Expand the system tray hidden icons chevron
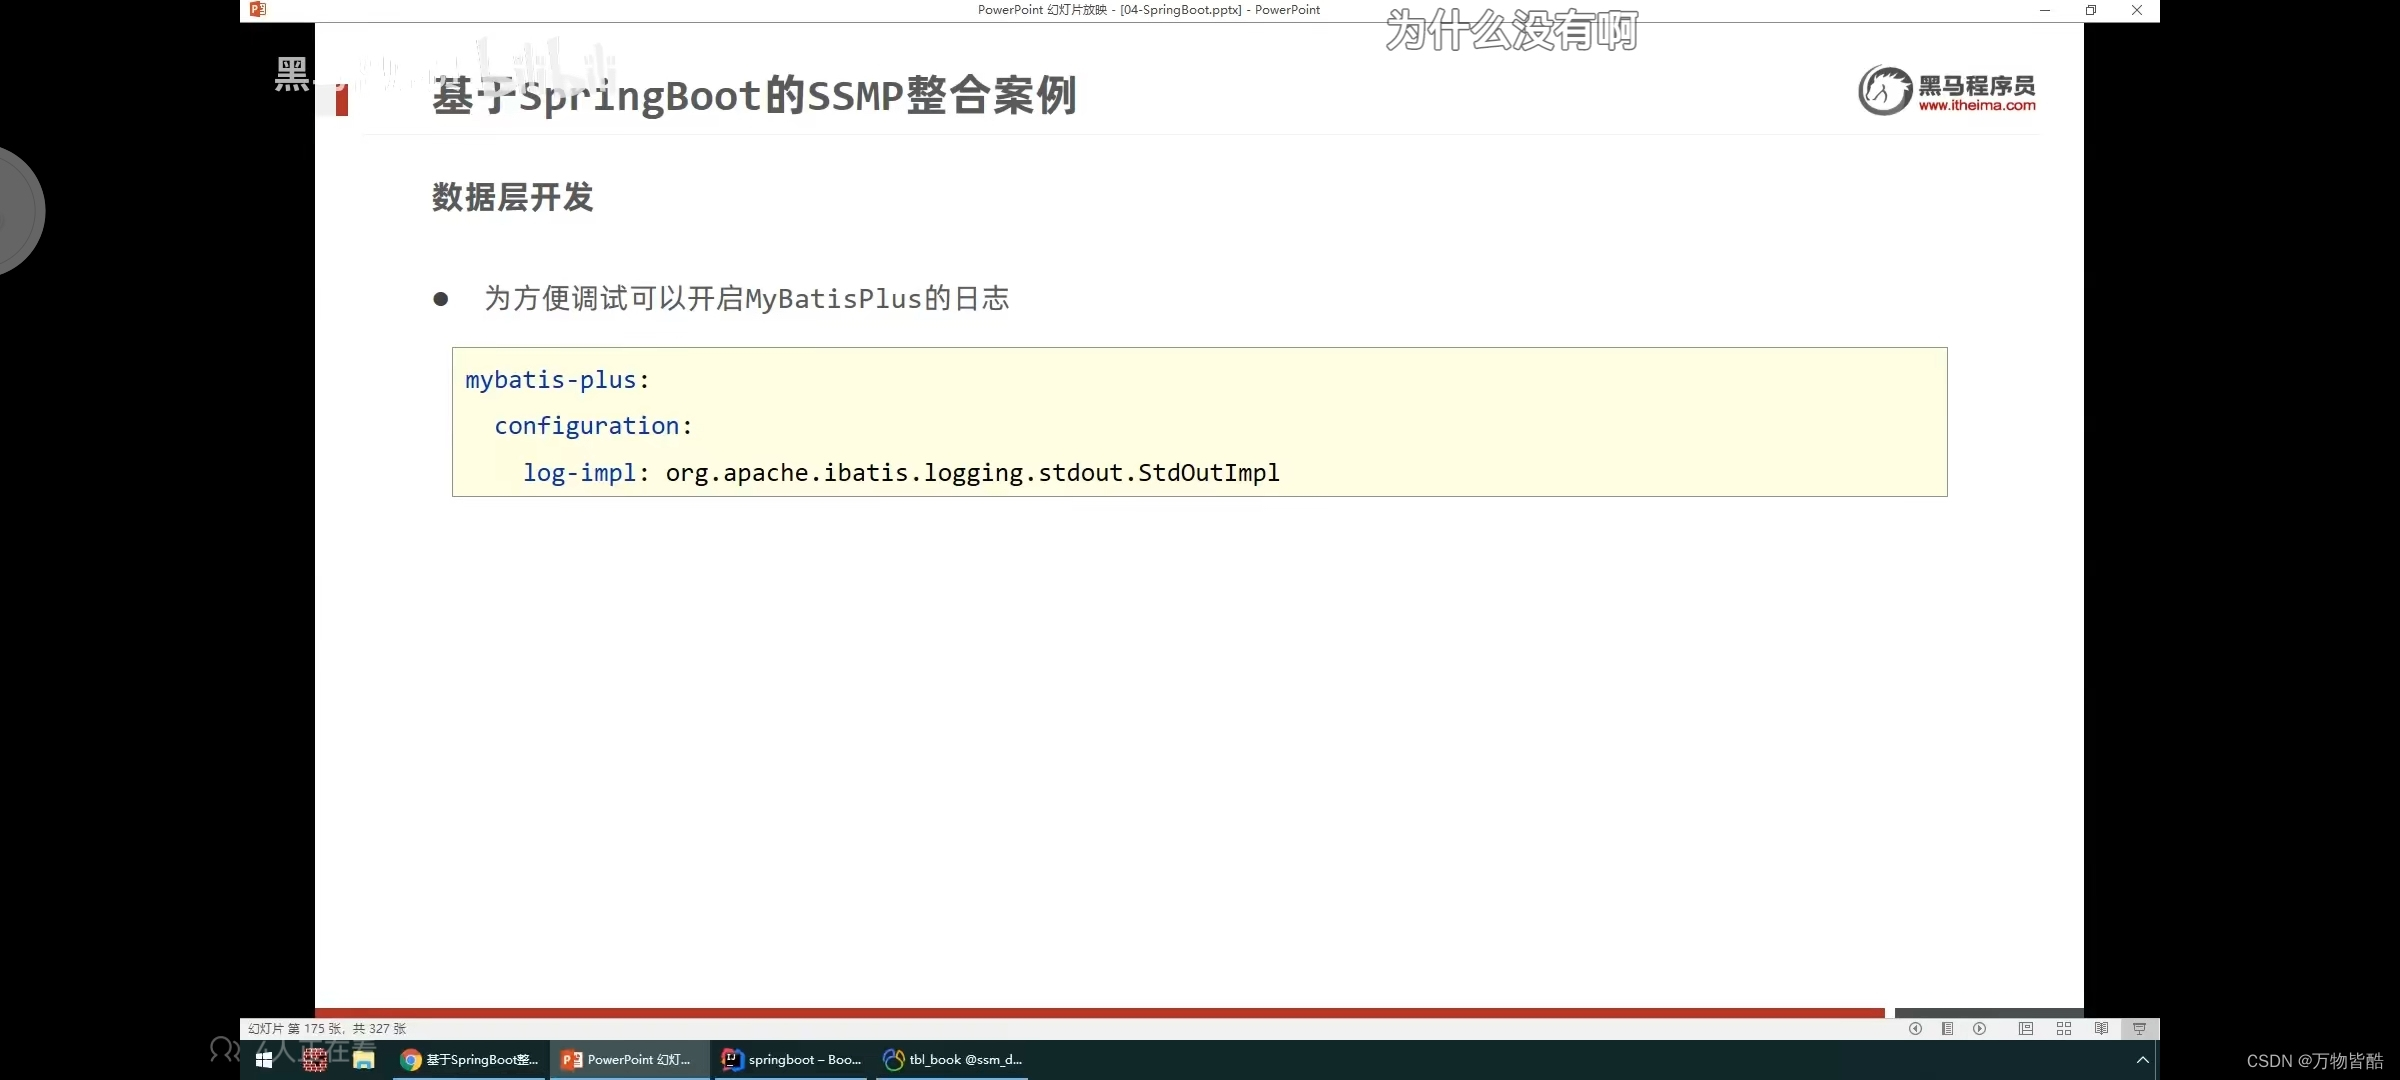The width and height of the screenshot is (2400, 1080). tap(2142, 1060)
